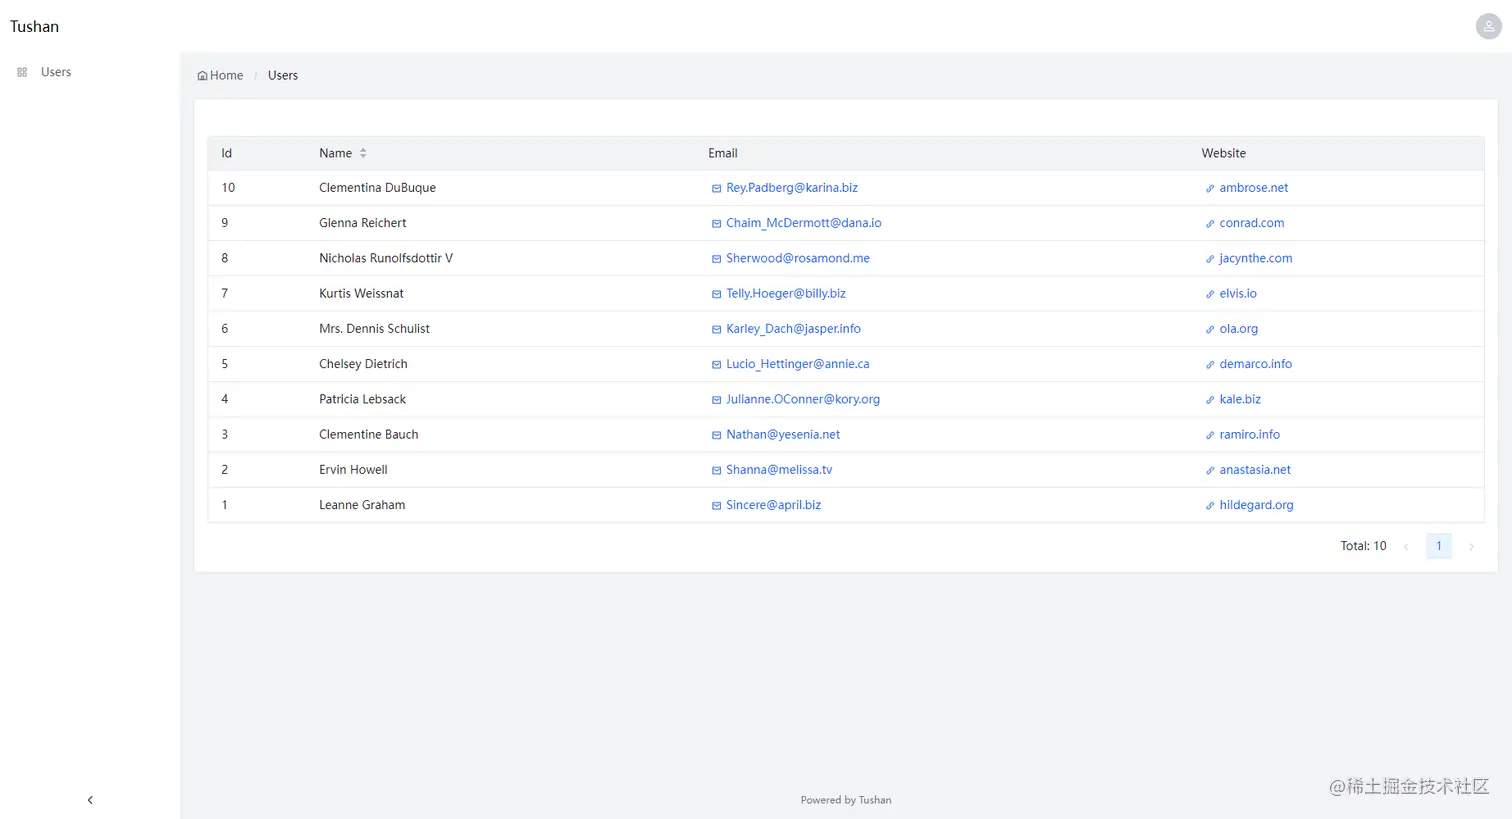This screenshot has height=819, width=1512.
Task: Click envelope icon beside Sincere@april.biz
Action: tap(716, 505)
